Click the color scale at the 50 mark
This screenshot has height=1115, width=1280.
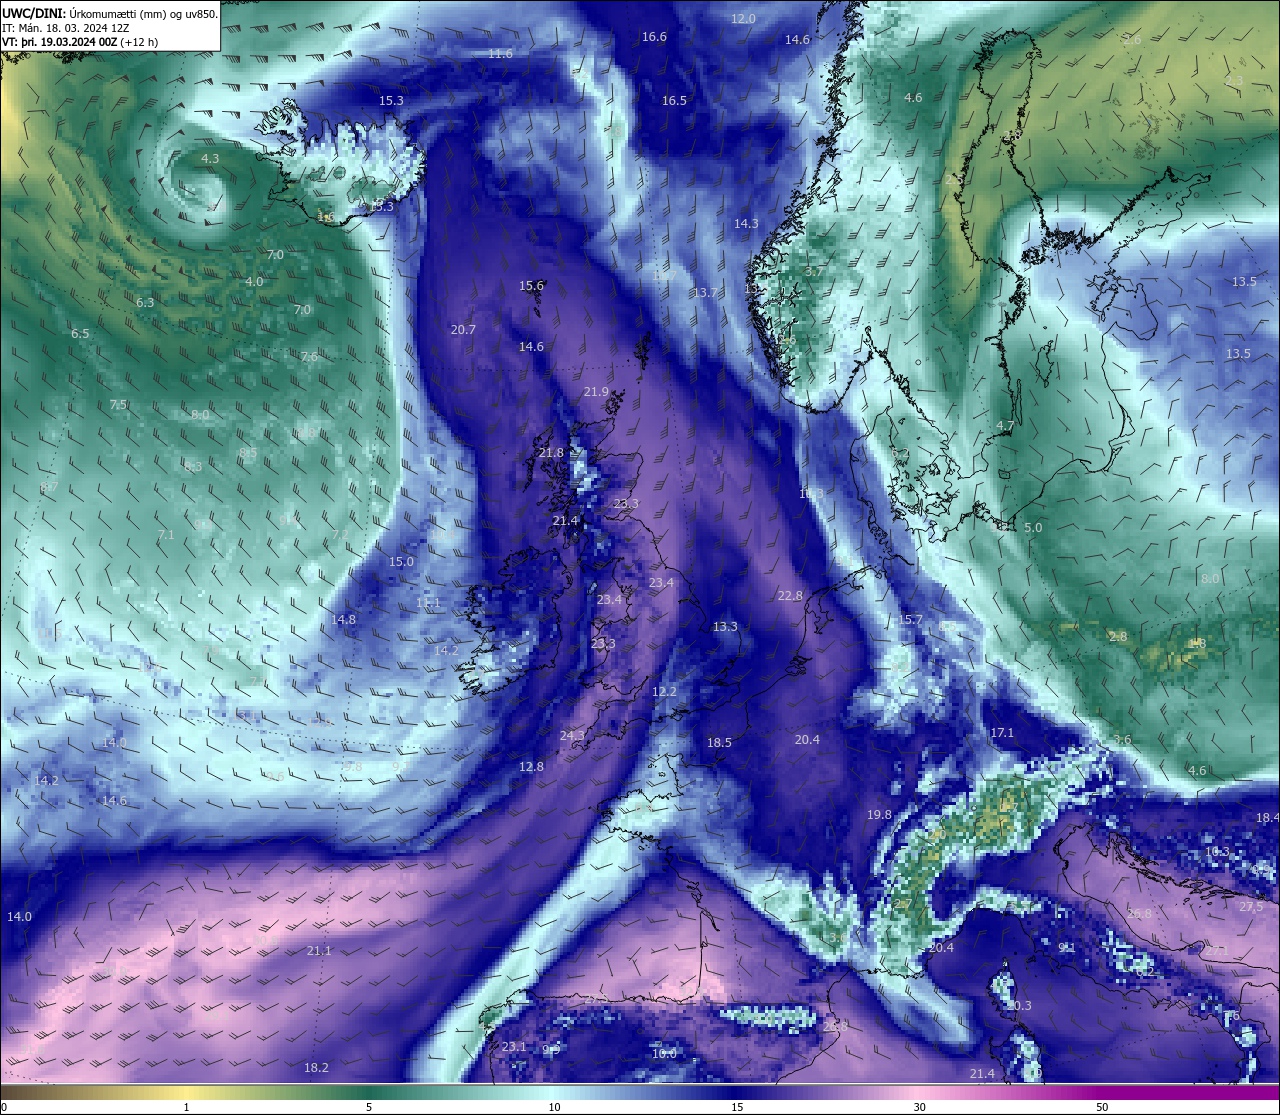pos(1102,1107)
